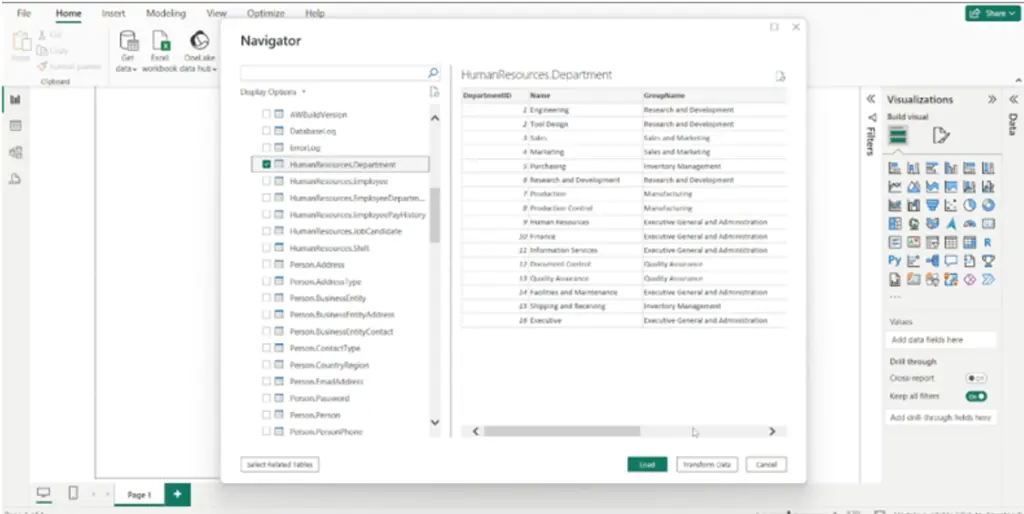The width and height of the screenshot is (1024, 514).
Task: Choose the Azure map arrow visual
Action: tap(951, 224)
